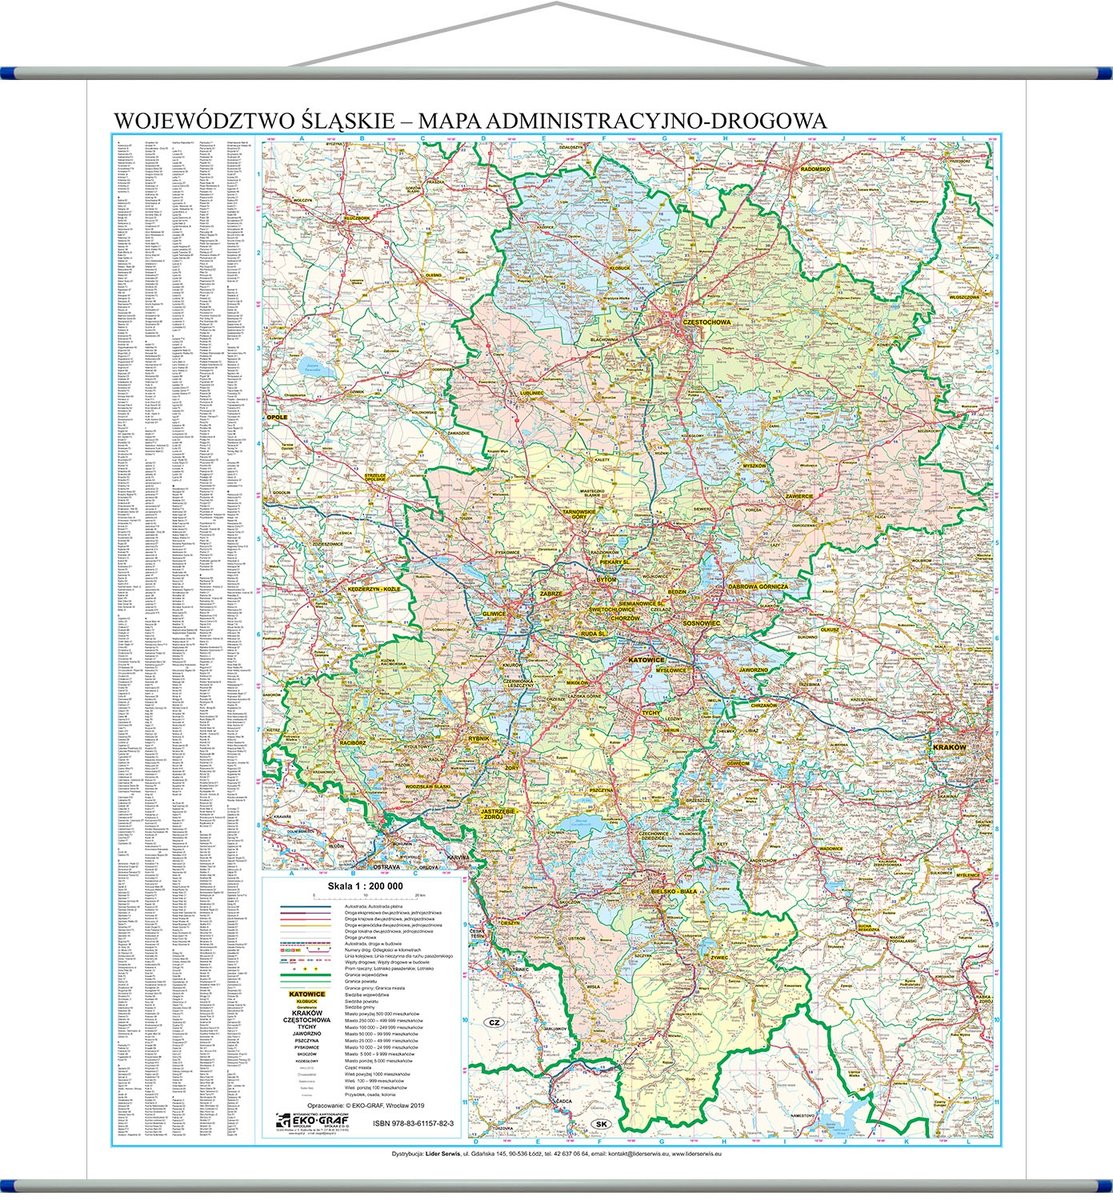Image resolution: width=1113 pixels, height=1200 pixels.
Task: Open the www.liderserwis.eu website link
Action: (695, 1153)
